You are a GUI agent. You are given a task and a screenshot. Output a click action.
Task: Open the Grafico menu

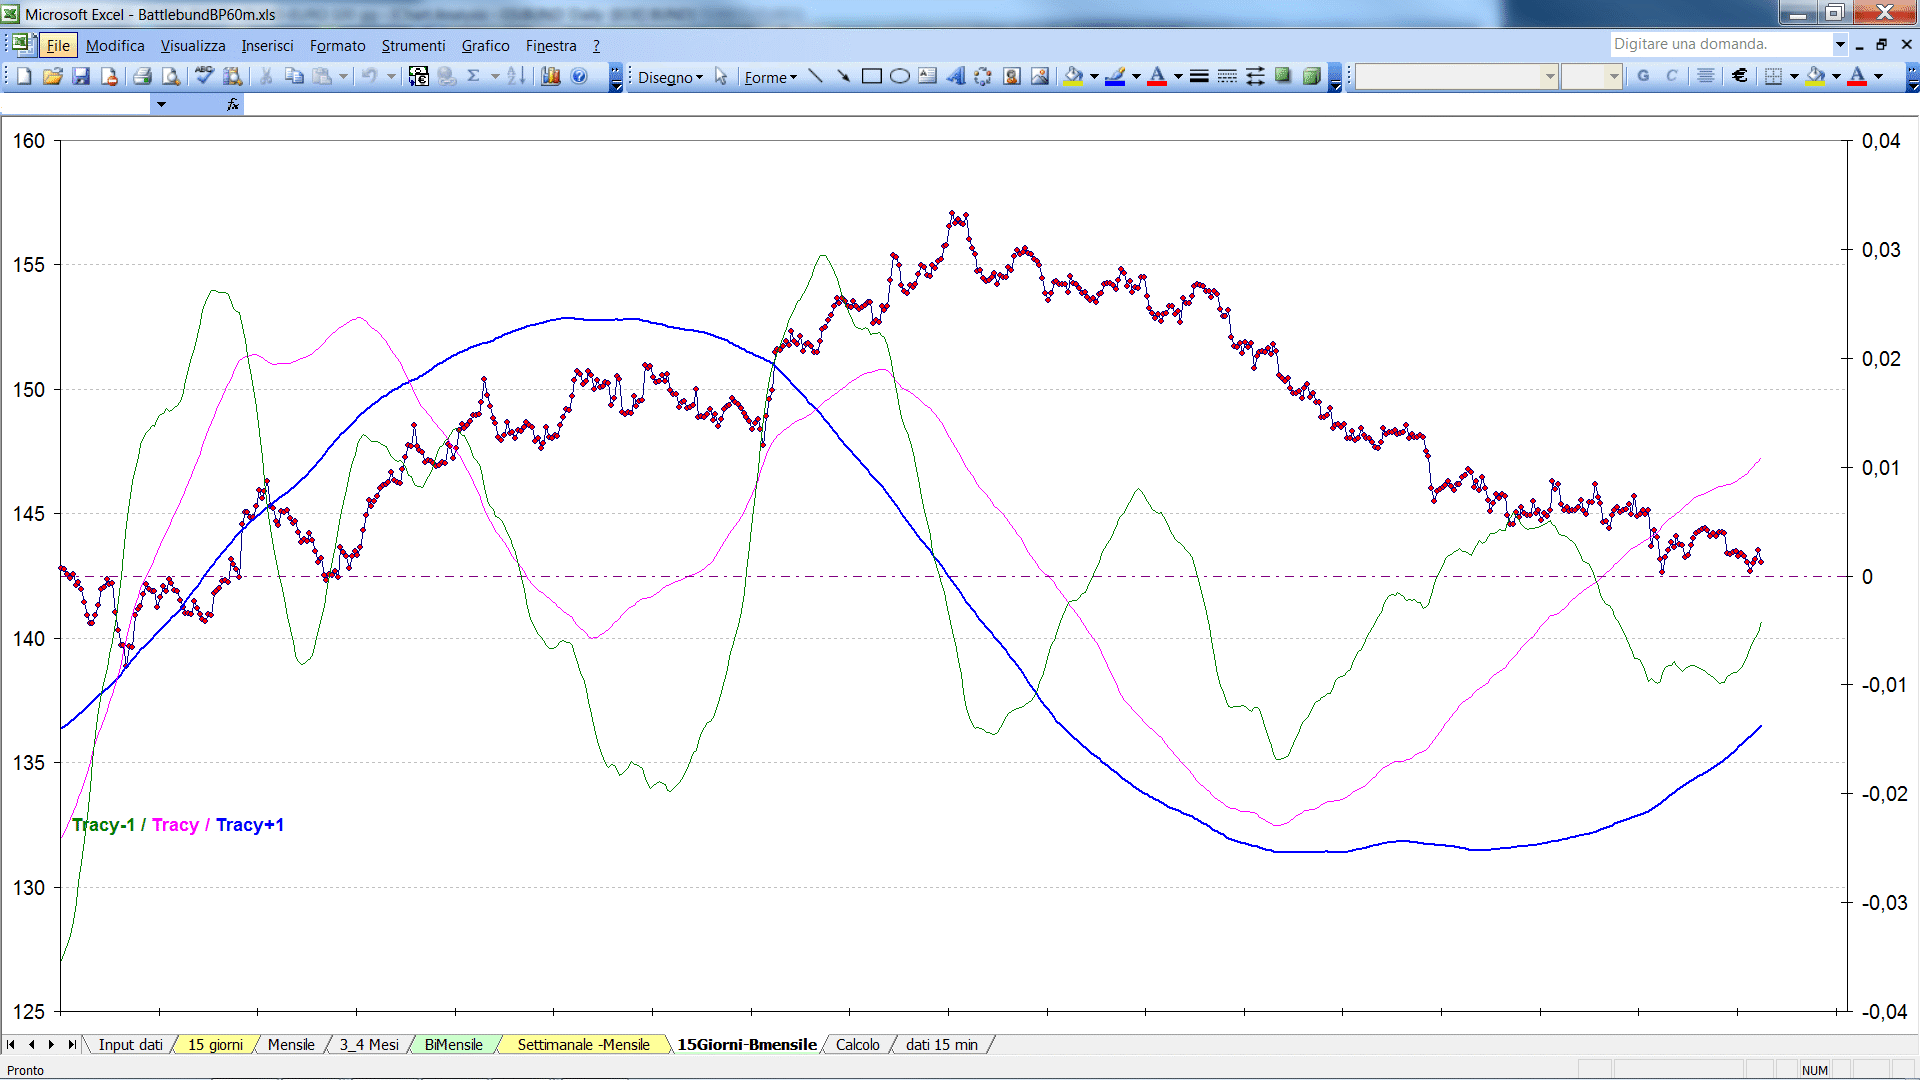click(485, 45)
